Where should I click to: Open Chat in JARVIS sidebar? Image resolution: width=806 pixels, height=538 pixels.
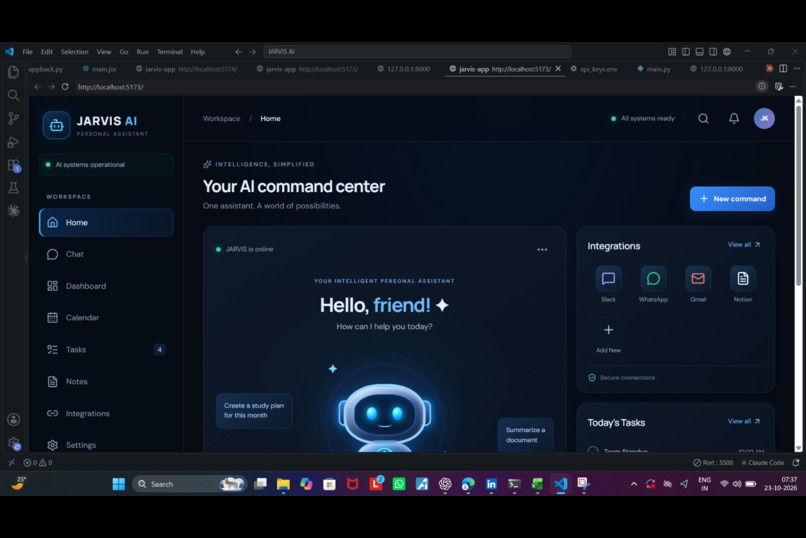tap(106, 254)
